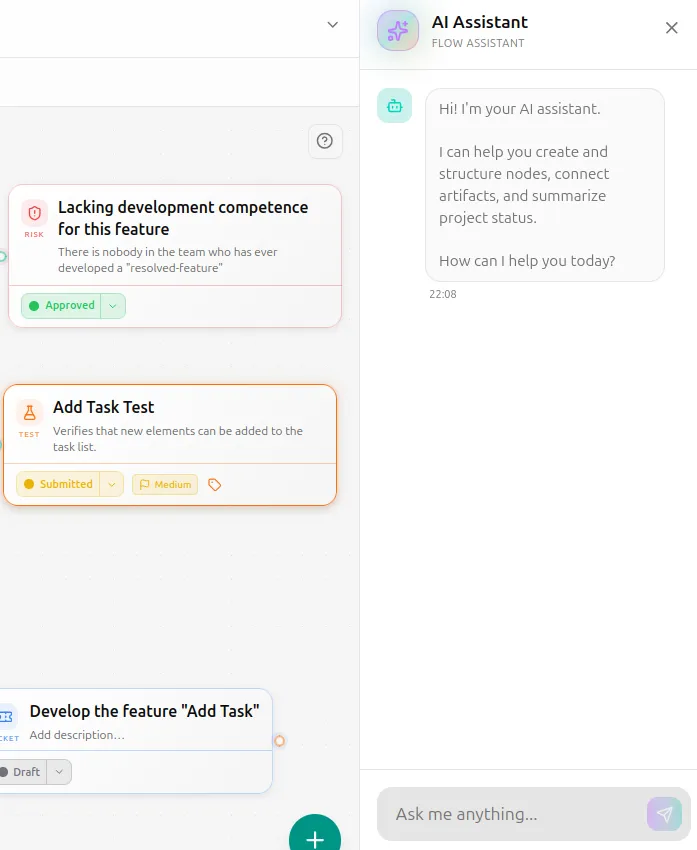Click the AI Assistant sparkle icon
Viewport: 697px width, 850px height.
(x=398, y=30)
